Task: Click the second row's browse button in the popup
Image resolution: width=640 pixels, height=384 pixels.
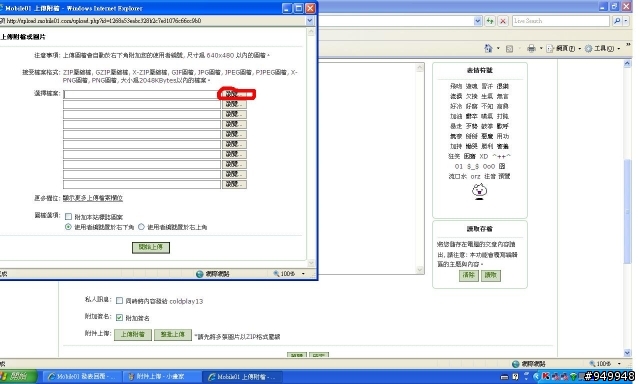Action: [234, 104]
